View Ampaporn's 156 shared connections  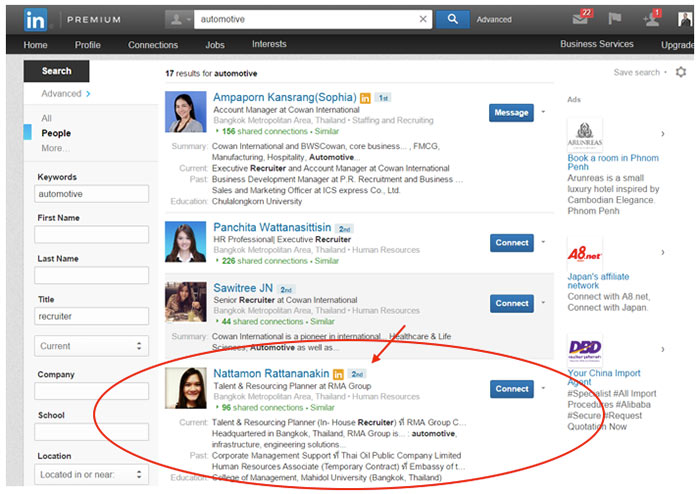[x=264, y=131]
